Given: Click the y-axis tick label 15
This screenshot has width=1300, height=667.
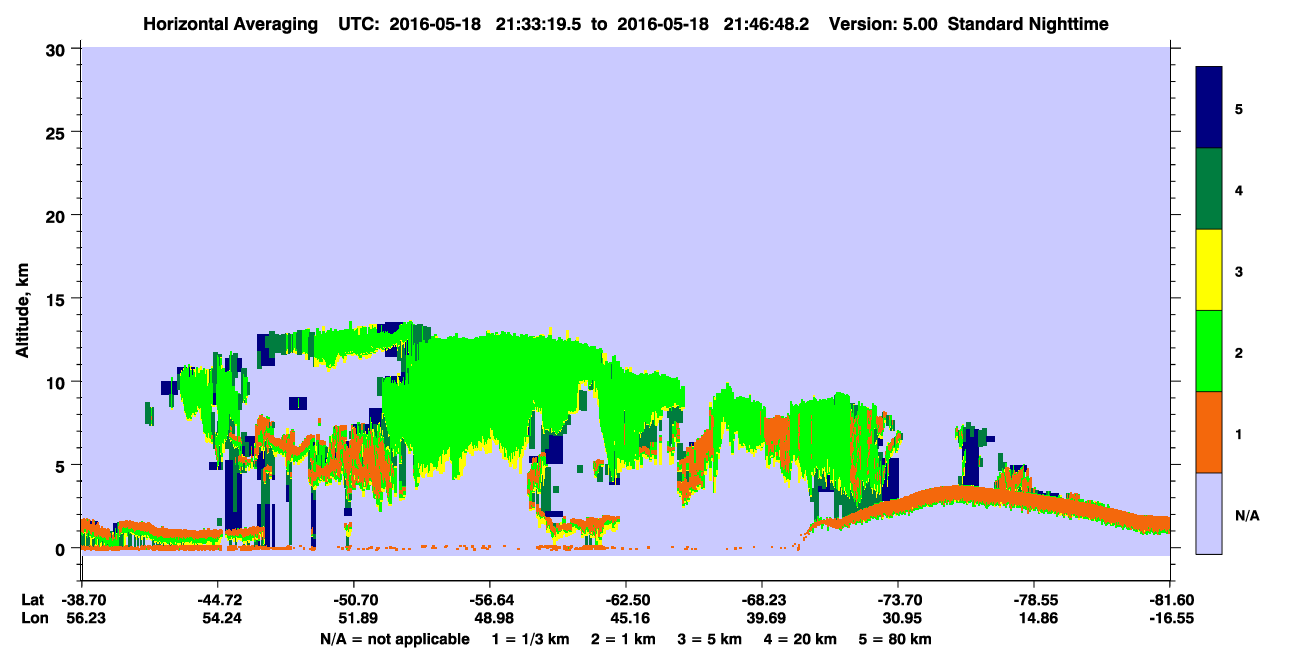Looking at the screenshot, I should [57, 298].
